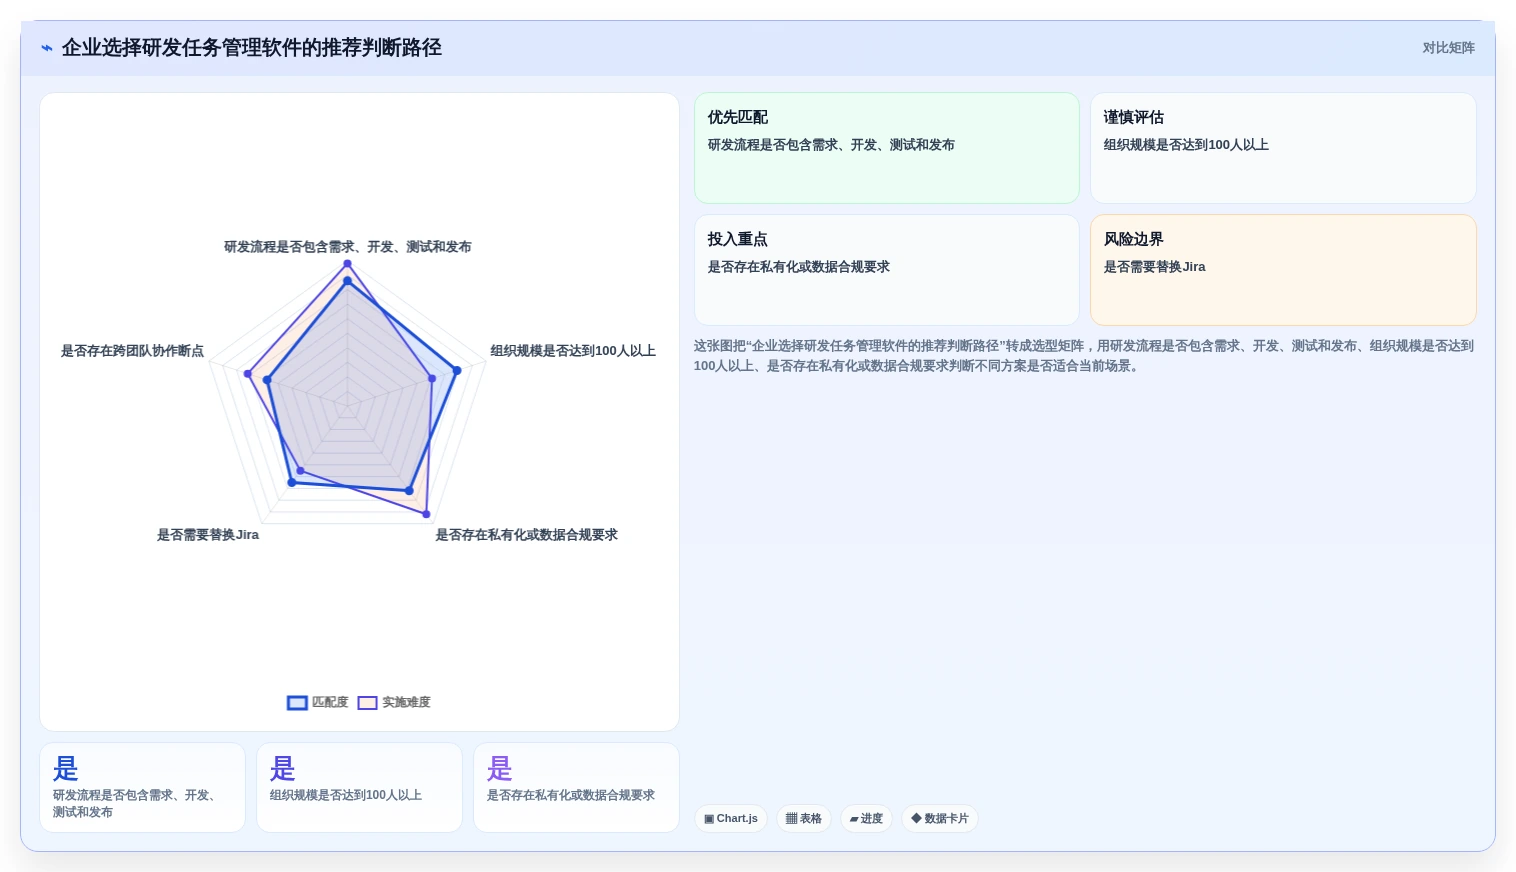Open the 优先匹配 card
The image size is (1516, 872).
point(887,148)
